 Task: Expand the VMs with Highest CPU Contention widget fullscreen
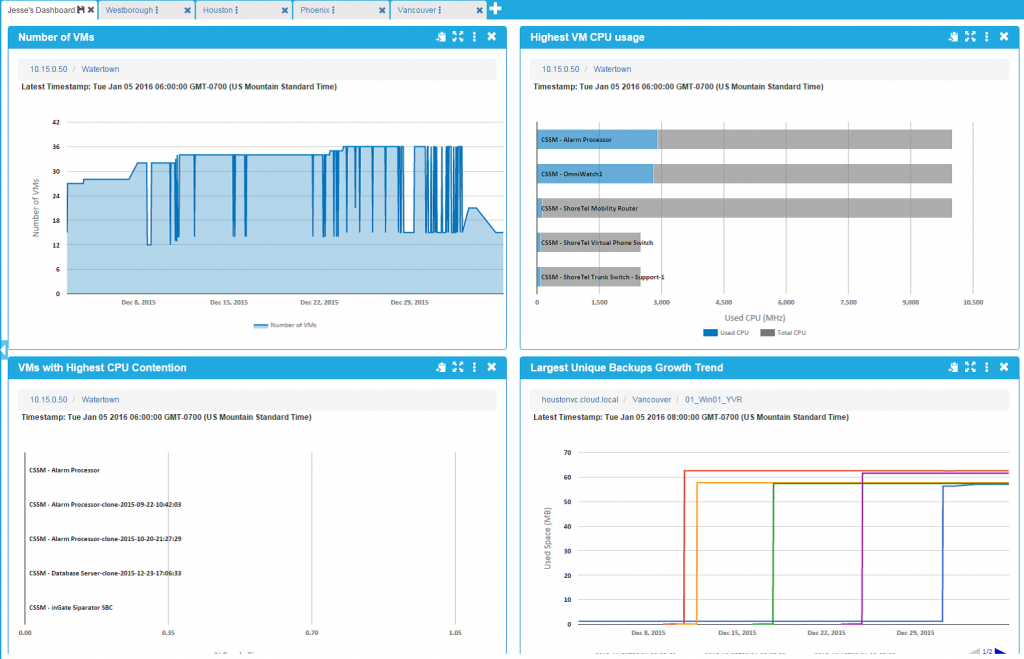(x=457, y=367)
